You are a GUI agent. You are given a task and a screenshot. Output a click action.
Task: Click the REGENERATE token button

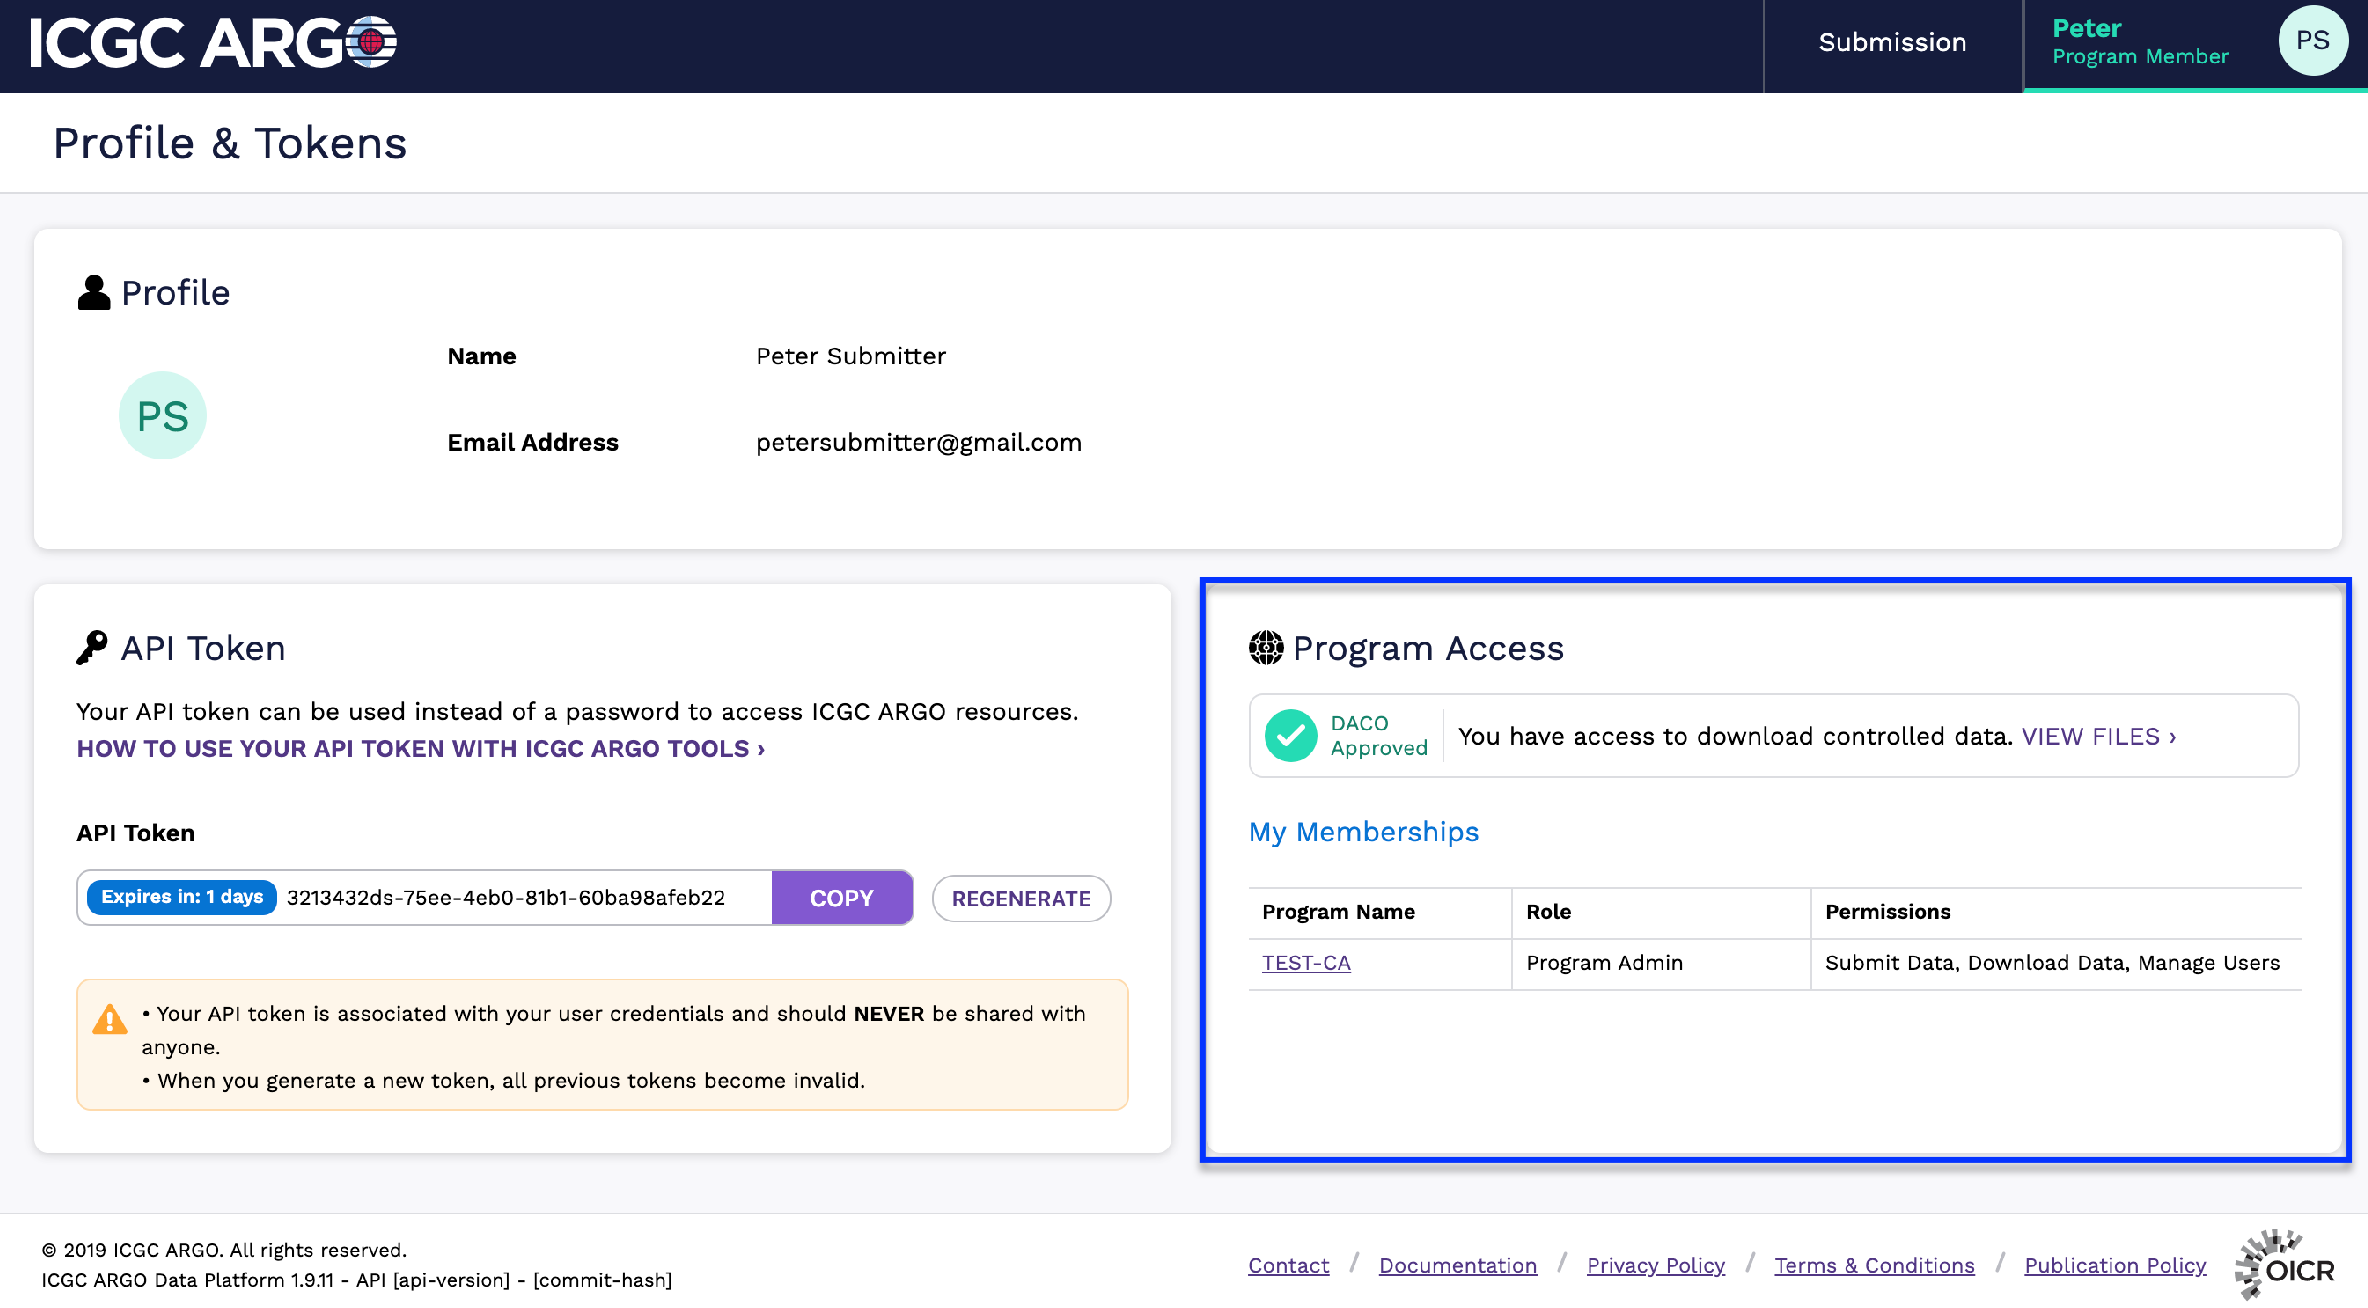(x=1021, y=898)
